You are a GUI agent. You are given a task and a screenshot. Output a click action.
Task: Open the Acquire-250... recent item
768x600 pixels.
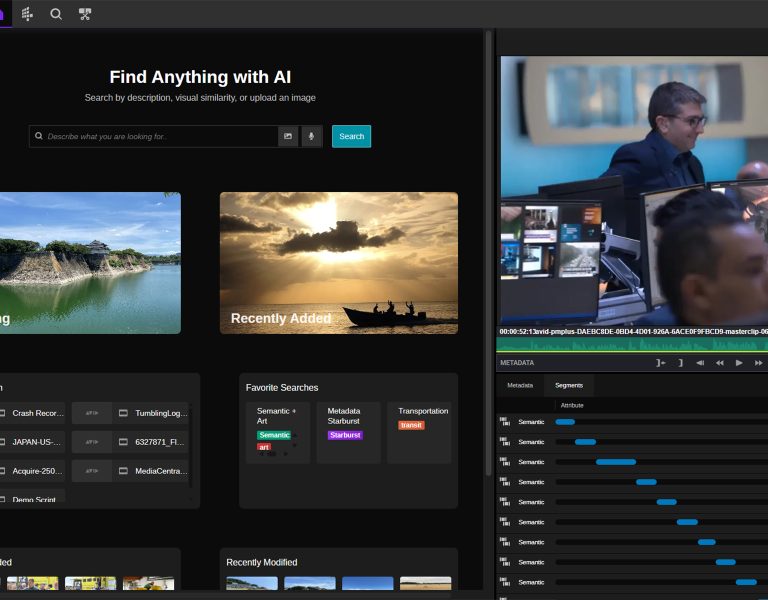coord(32,471)
